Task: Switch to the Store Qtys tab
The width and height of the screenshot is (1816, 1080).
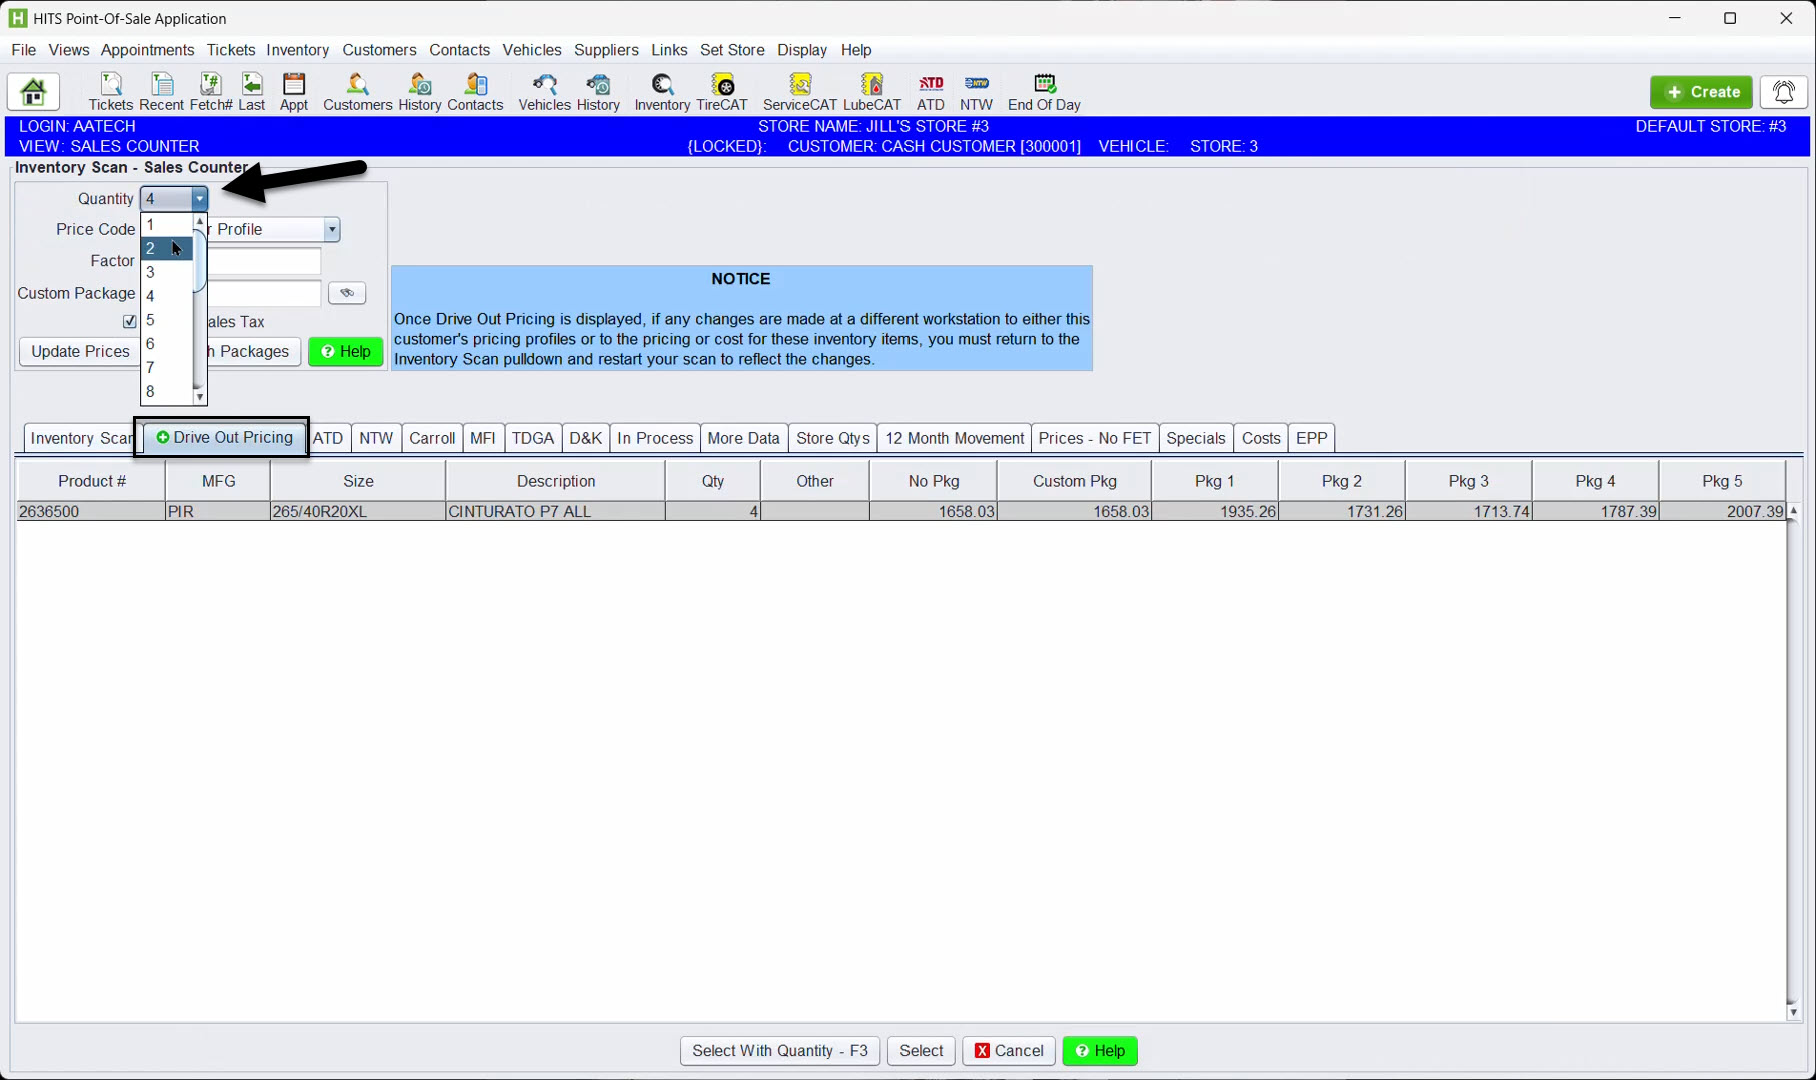Action: [832, 438]
